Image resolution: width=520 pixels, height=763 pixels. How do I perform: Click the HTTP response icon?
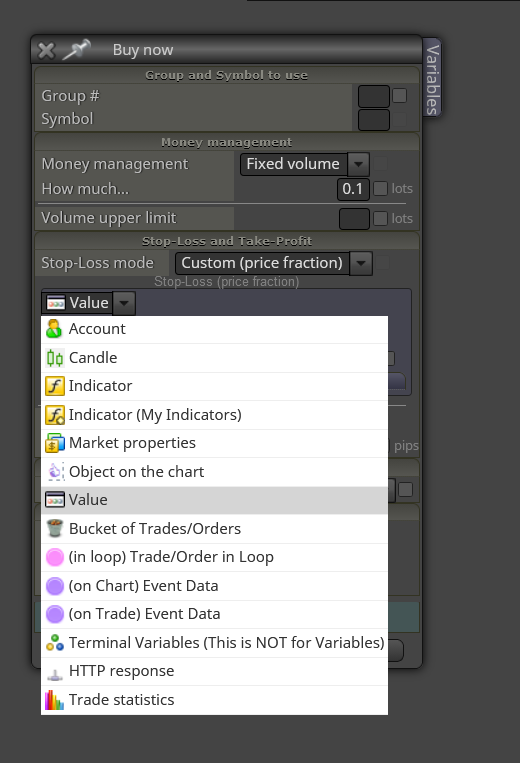coord(54,674)
